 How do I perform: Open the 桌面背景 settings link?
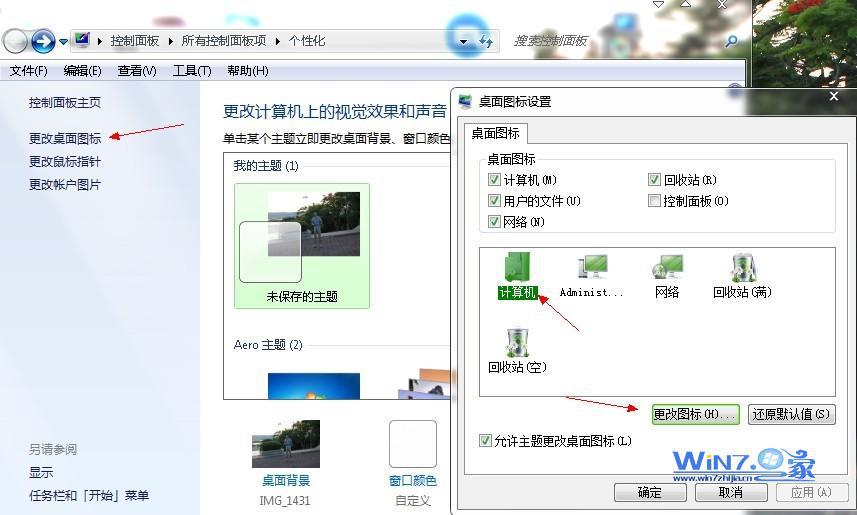[x=285, y=480]
